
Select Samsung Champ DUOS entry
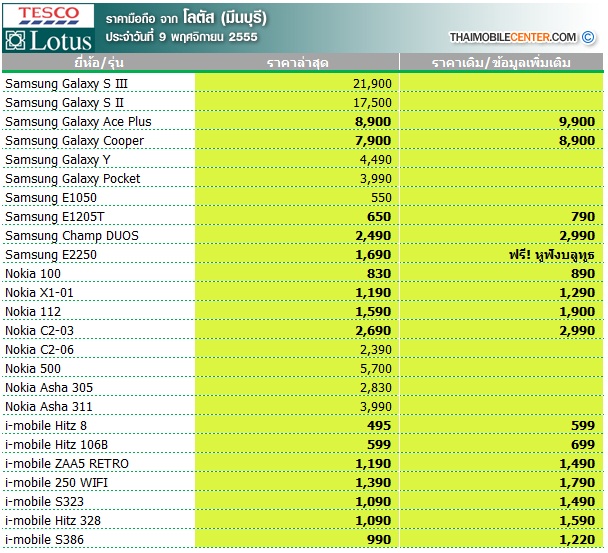click(x=72, y=236)
